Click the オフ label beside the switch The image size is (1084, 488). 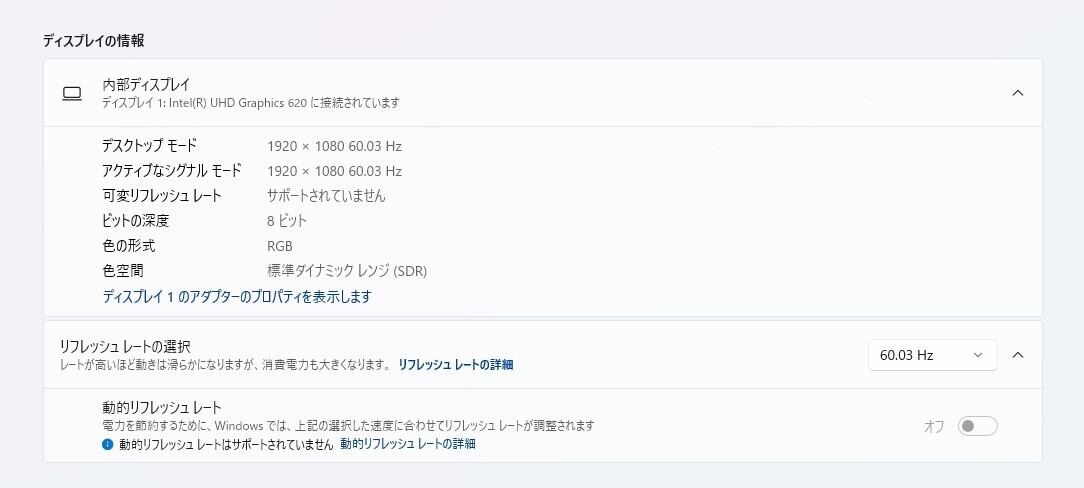(x=934, y=427)
